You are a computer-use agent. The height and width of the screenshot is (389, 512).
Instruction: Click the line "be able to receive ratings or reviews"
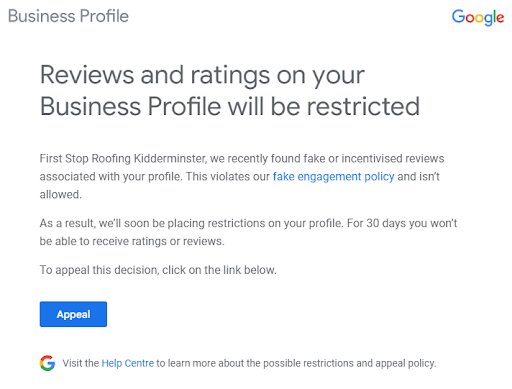click(131, 241)
